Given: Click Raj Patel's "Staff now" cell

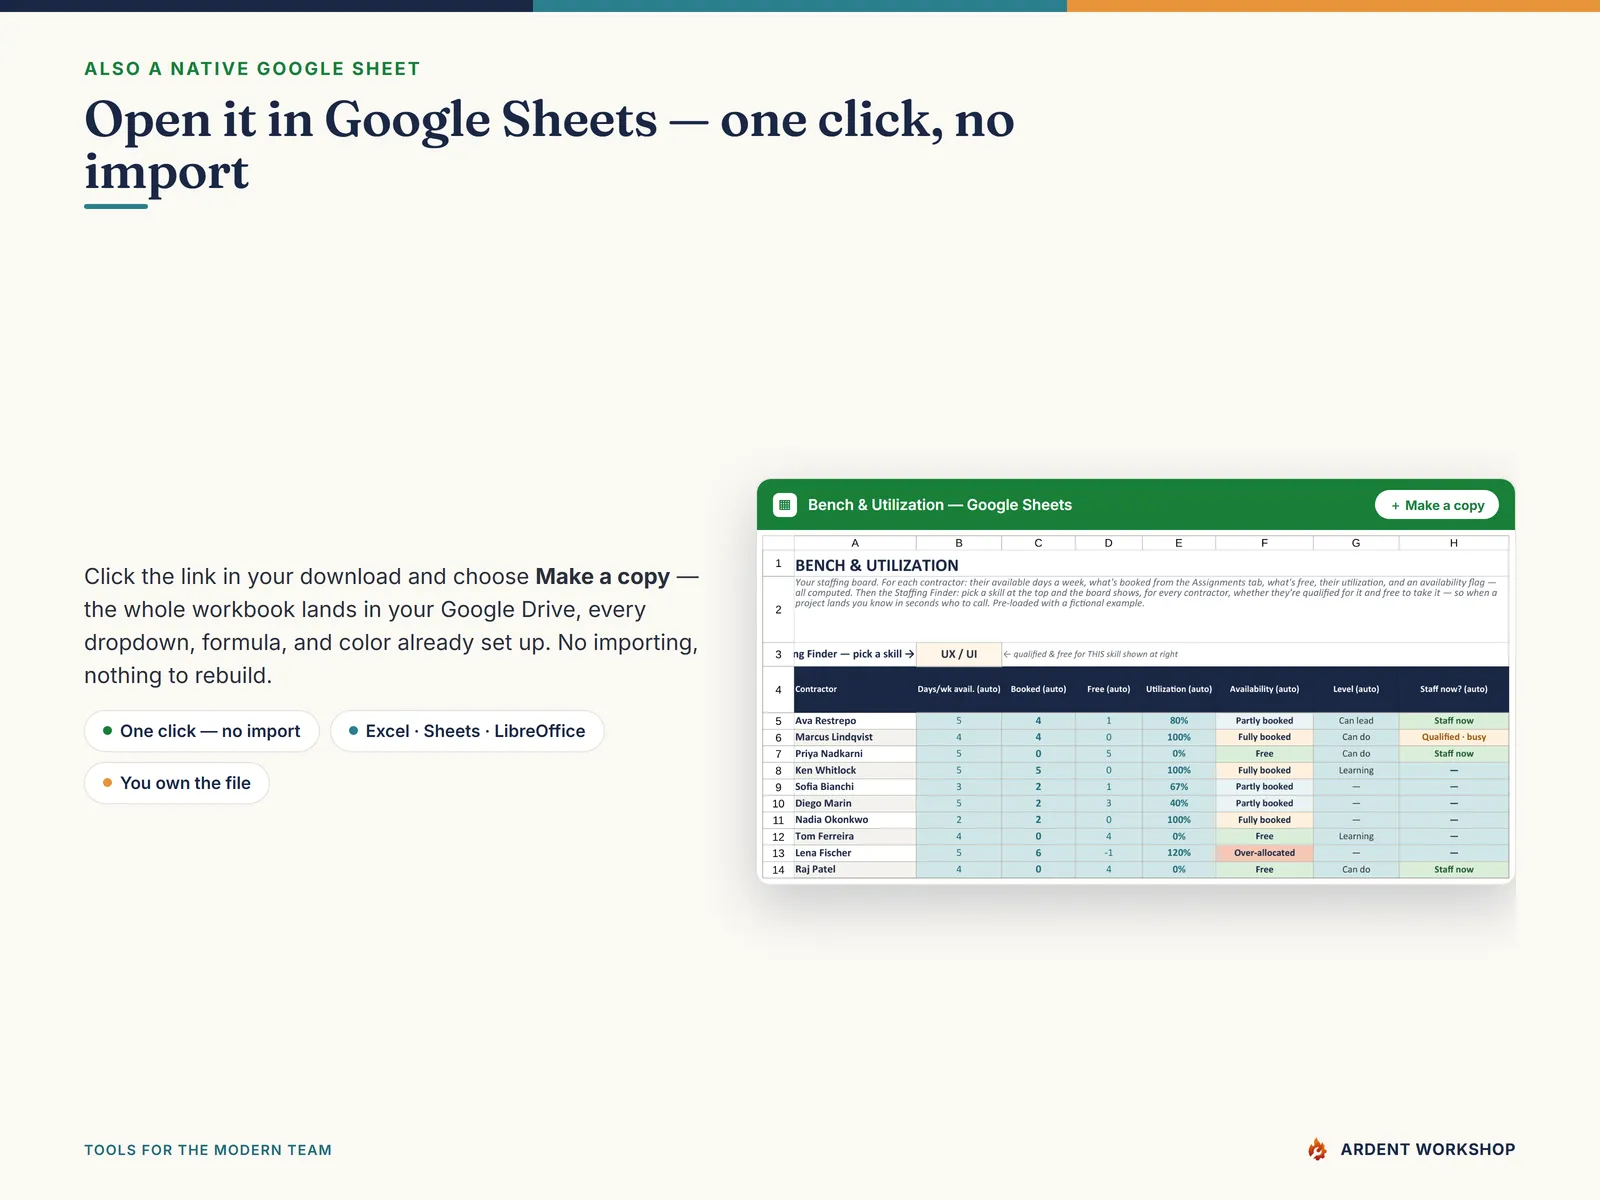Looking at the screenshot, I should coord(1454,870).
